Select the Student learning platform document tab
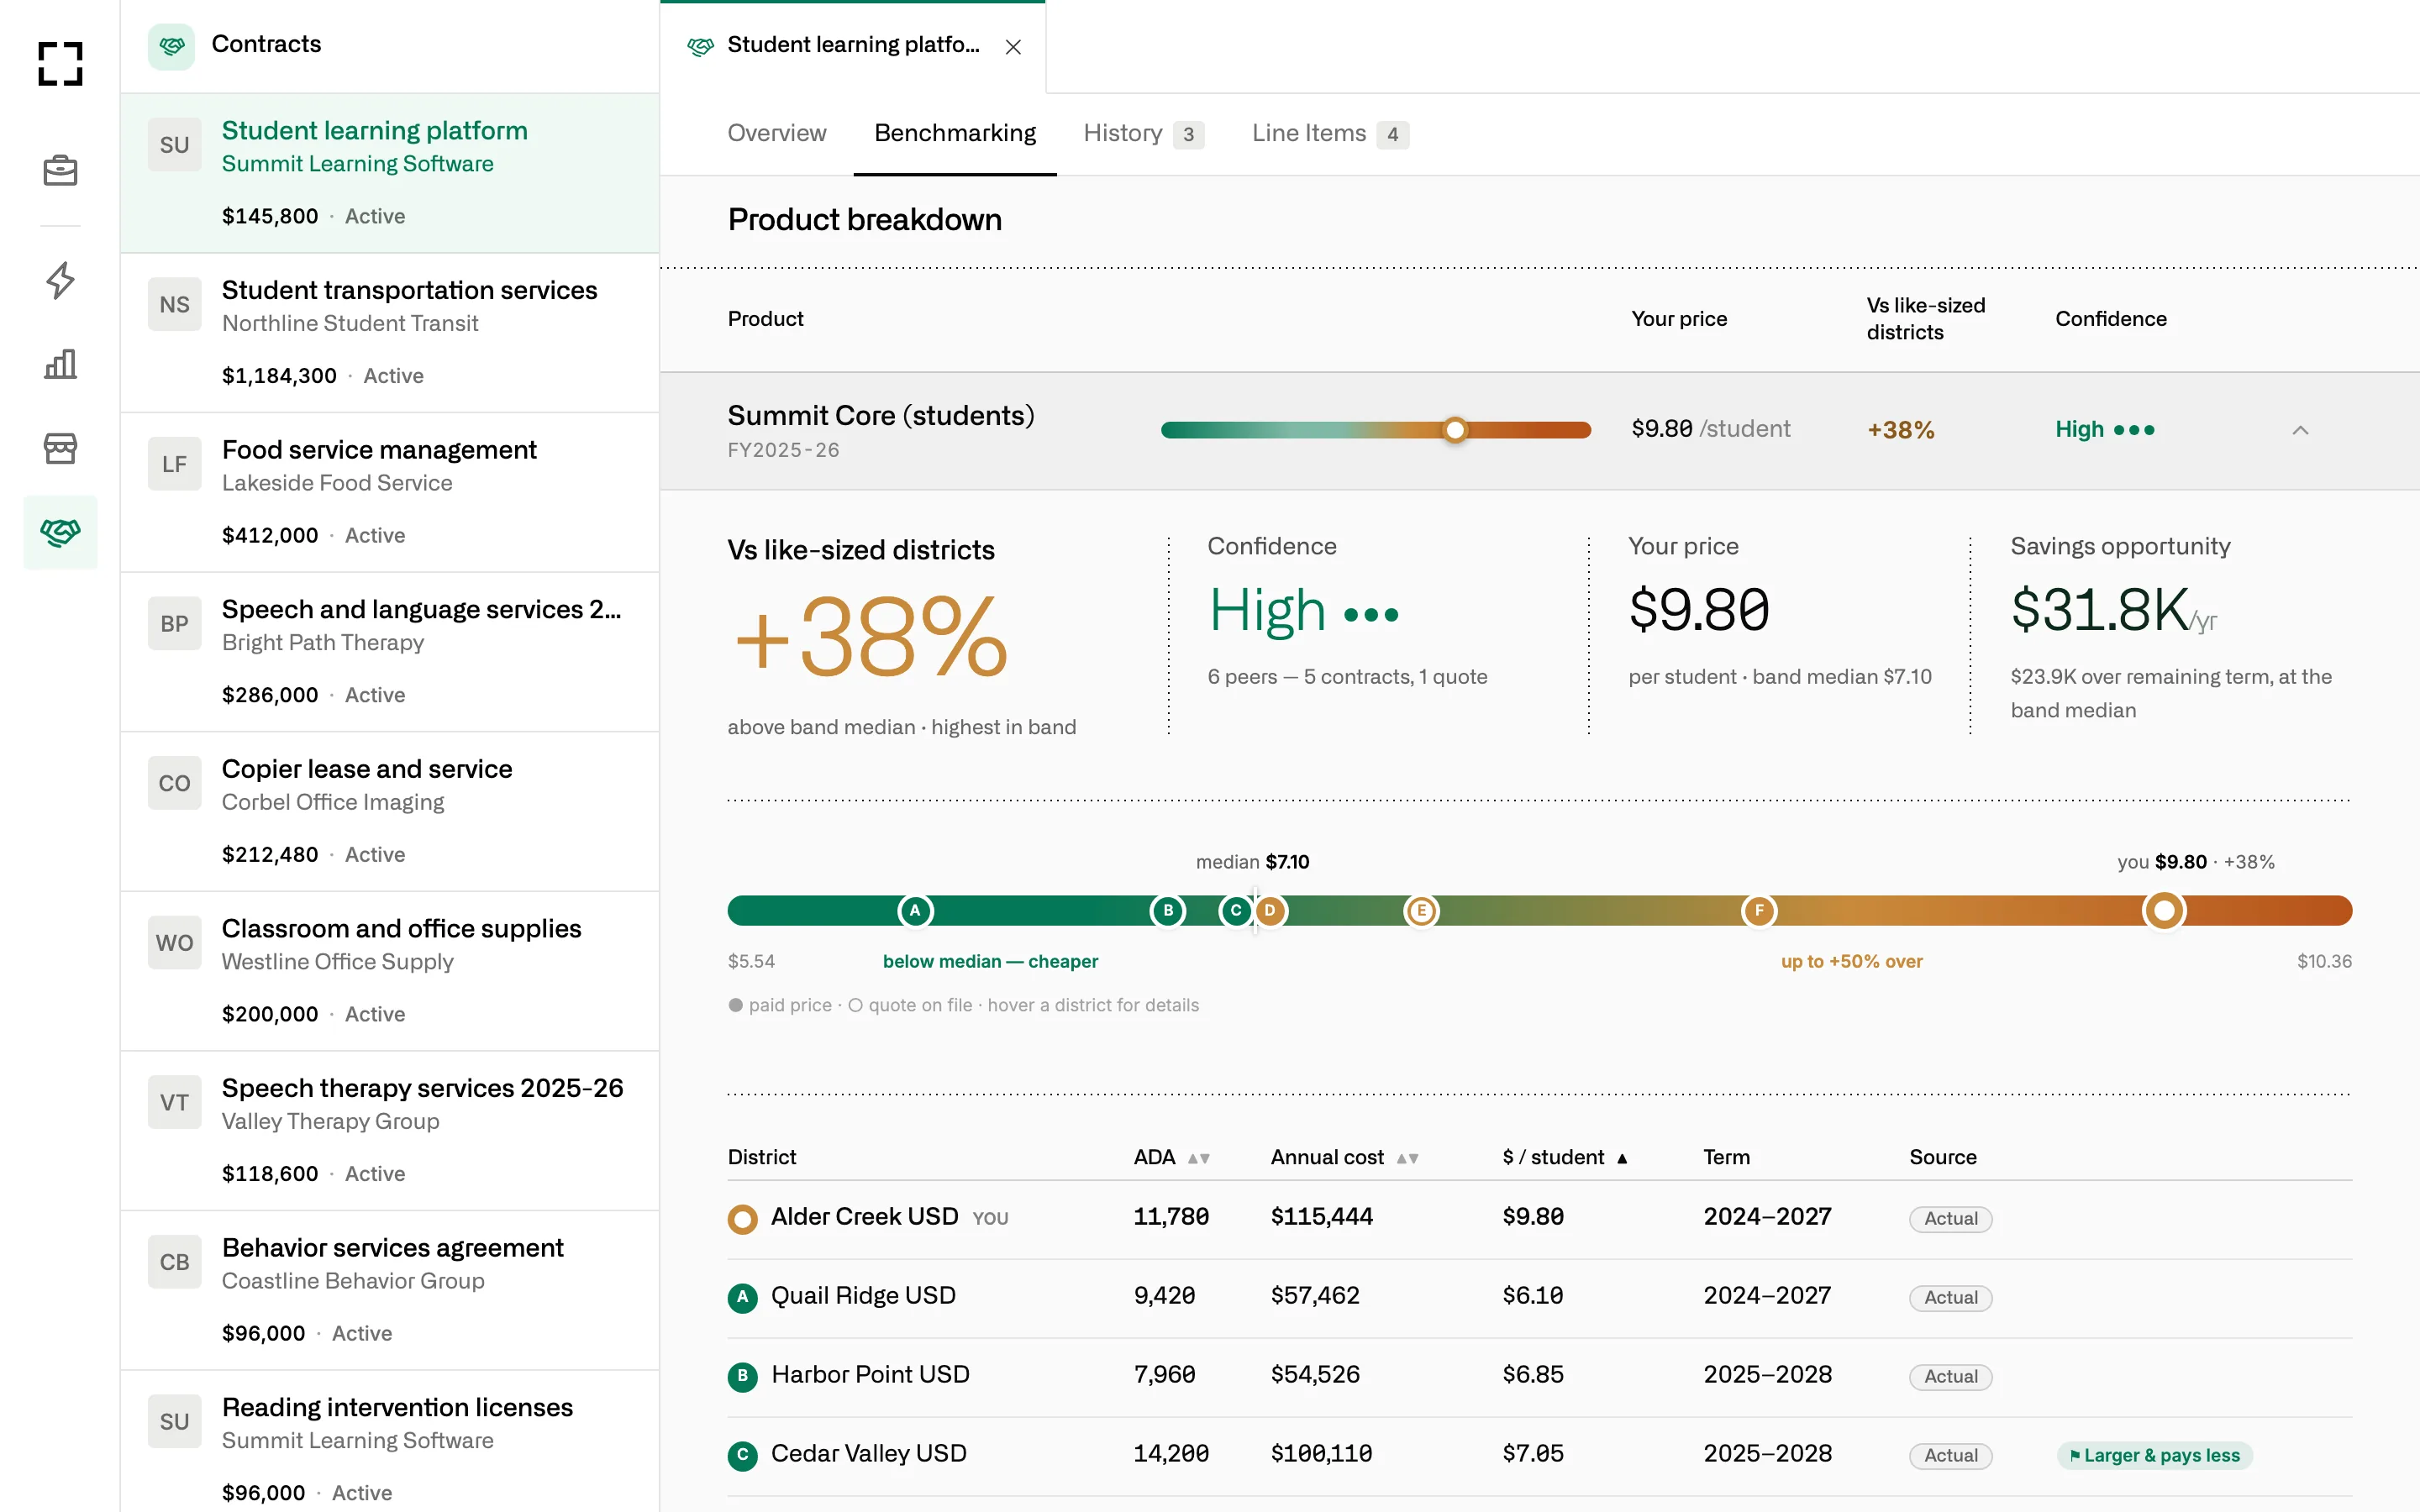The width and height of the screenshot is (2420, 1512). pos(852,47)
